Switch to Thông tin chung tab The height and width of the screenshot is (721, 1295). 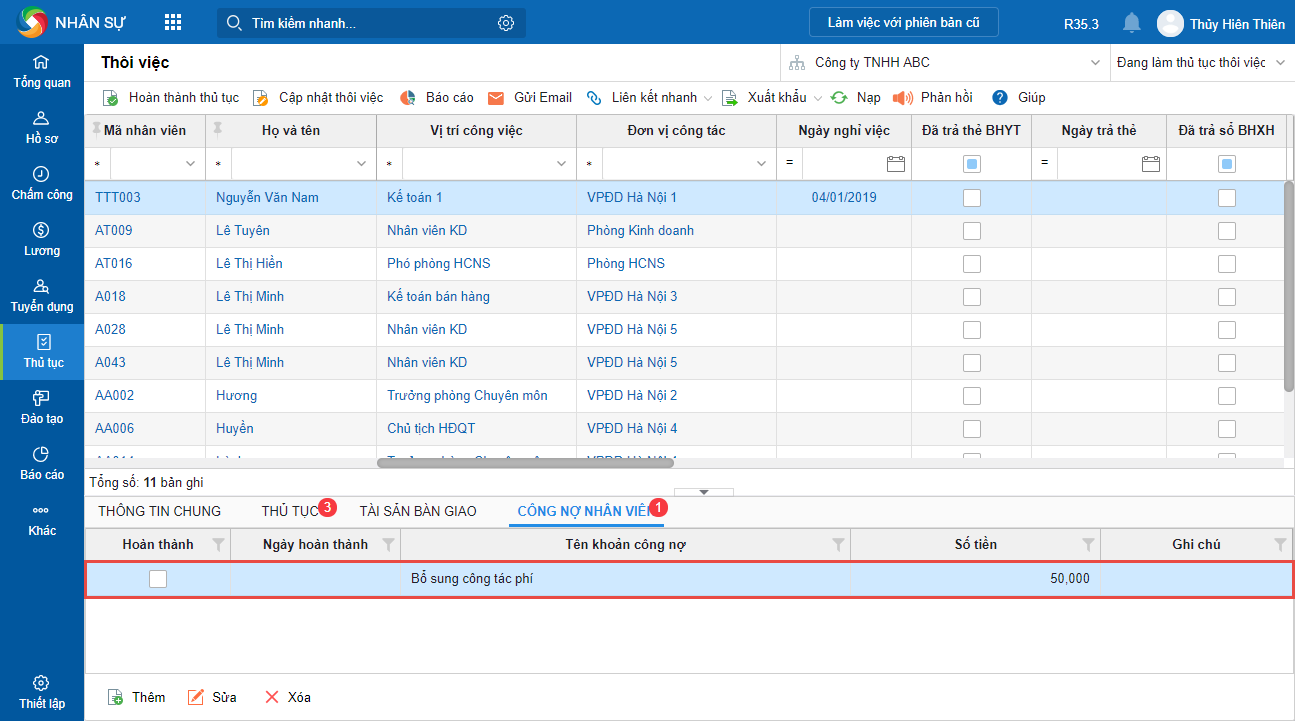click(159, 511)
